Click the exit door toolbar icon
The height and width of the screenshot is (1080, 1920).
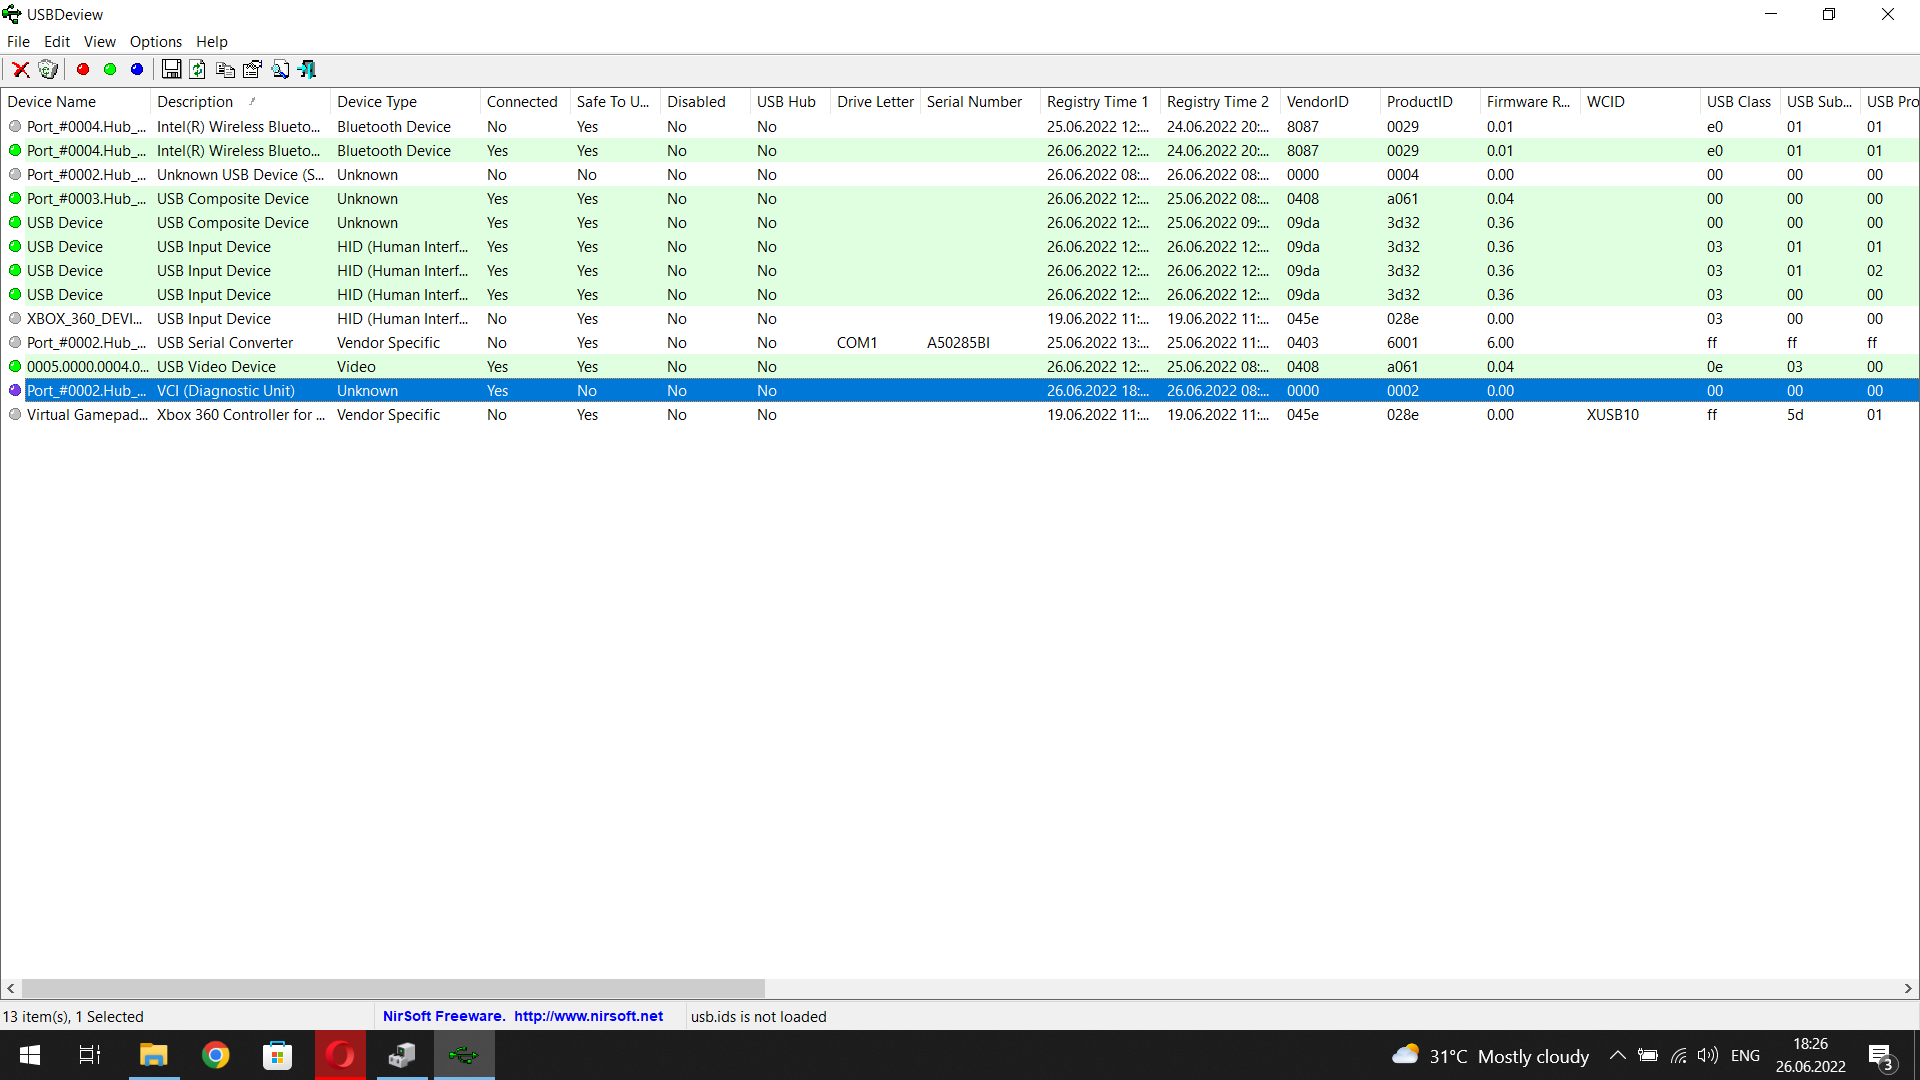tap(307, 69)
